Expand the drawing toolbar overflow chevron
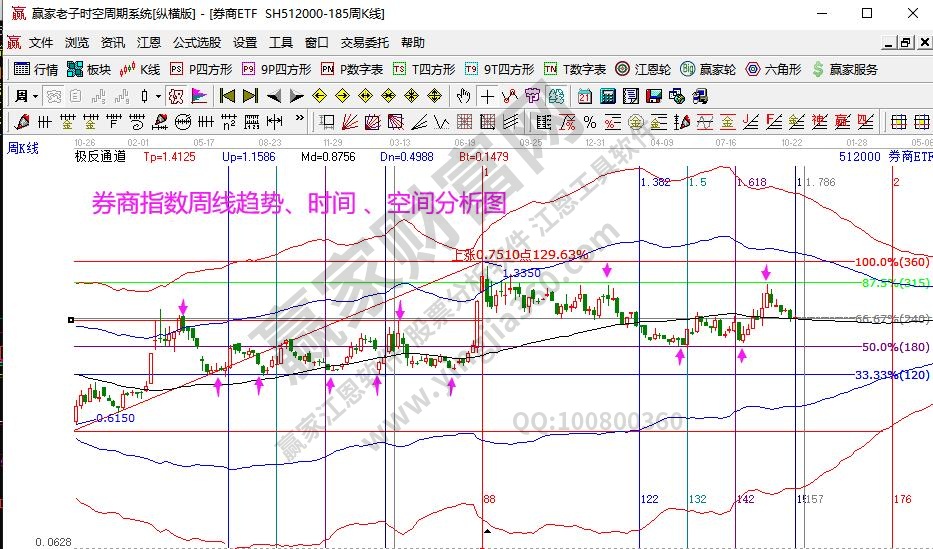This screenshot has width=933, height=549. (x=301, y=121)
